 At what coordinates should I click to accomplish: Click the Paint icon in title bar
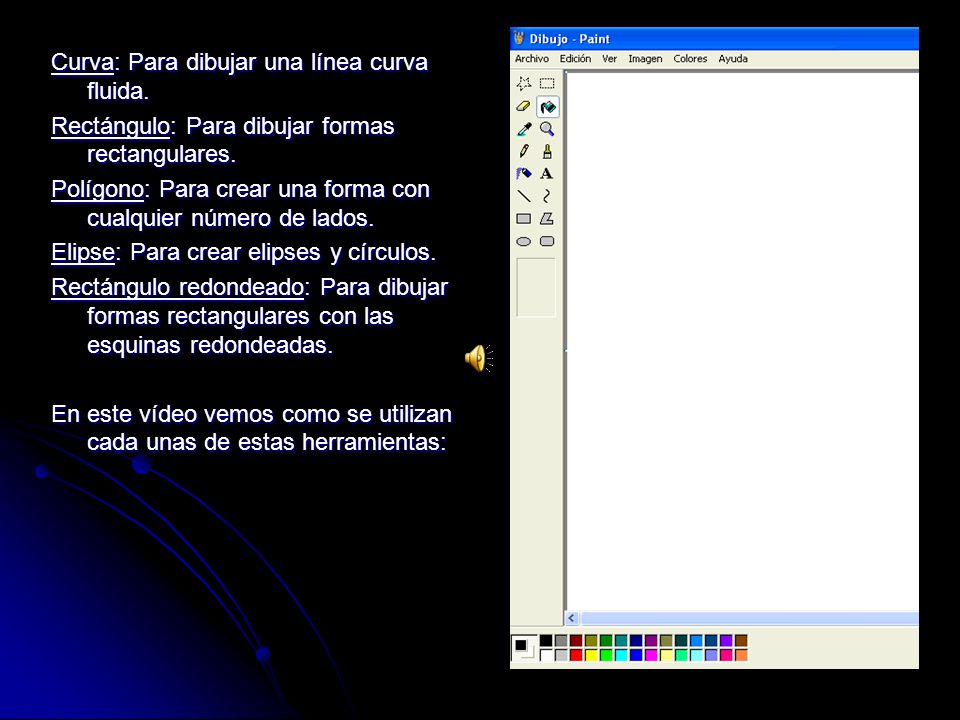[x=519, y=38]
